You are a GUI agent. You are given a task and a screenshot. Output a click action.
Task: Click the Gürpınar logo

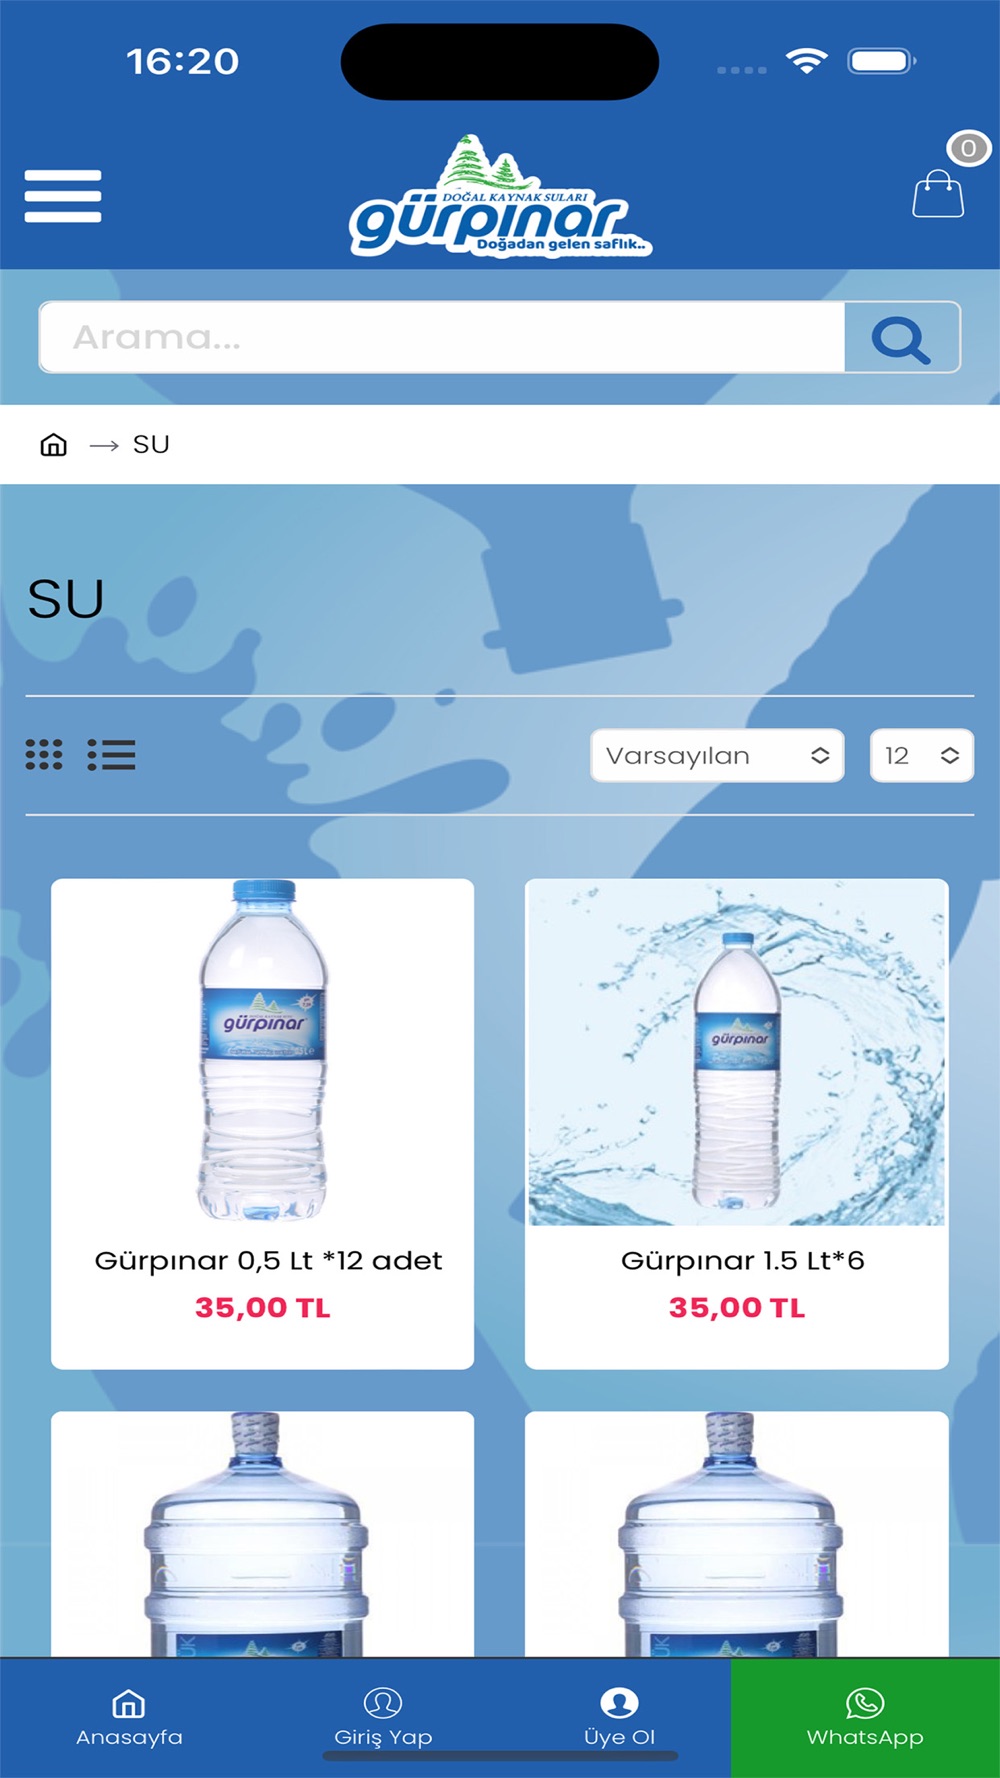click(x=501, y=196)
